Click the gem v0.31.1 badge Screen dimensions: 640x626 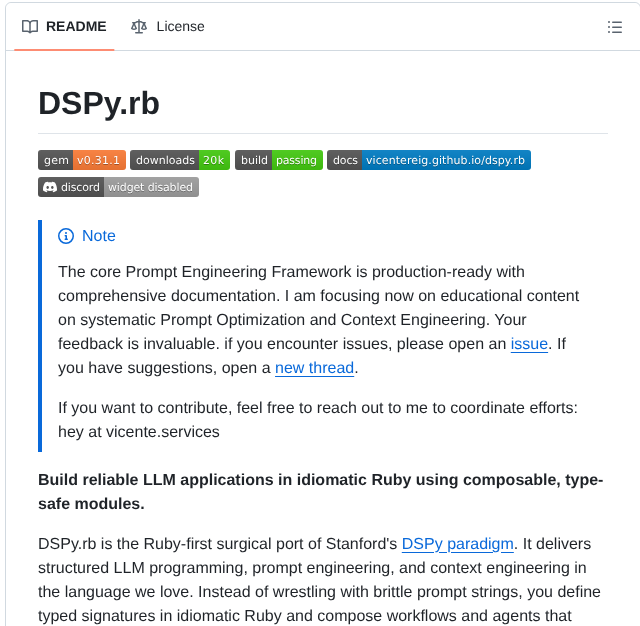point(82,160)
